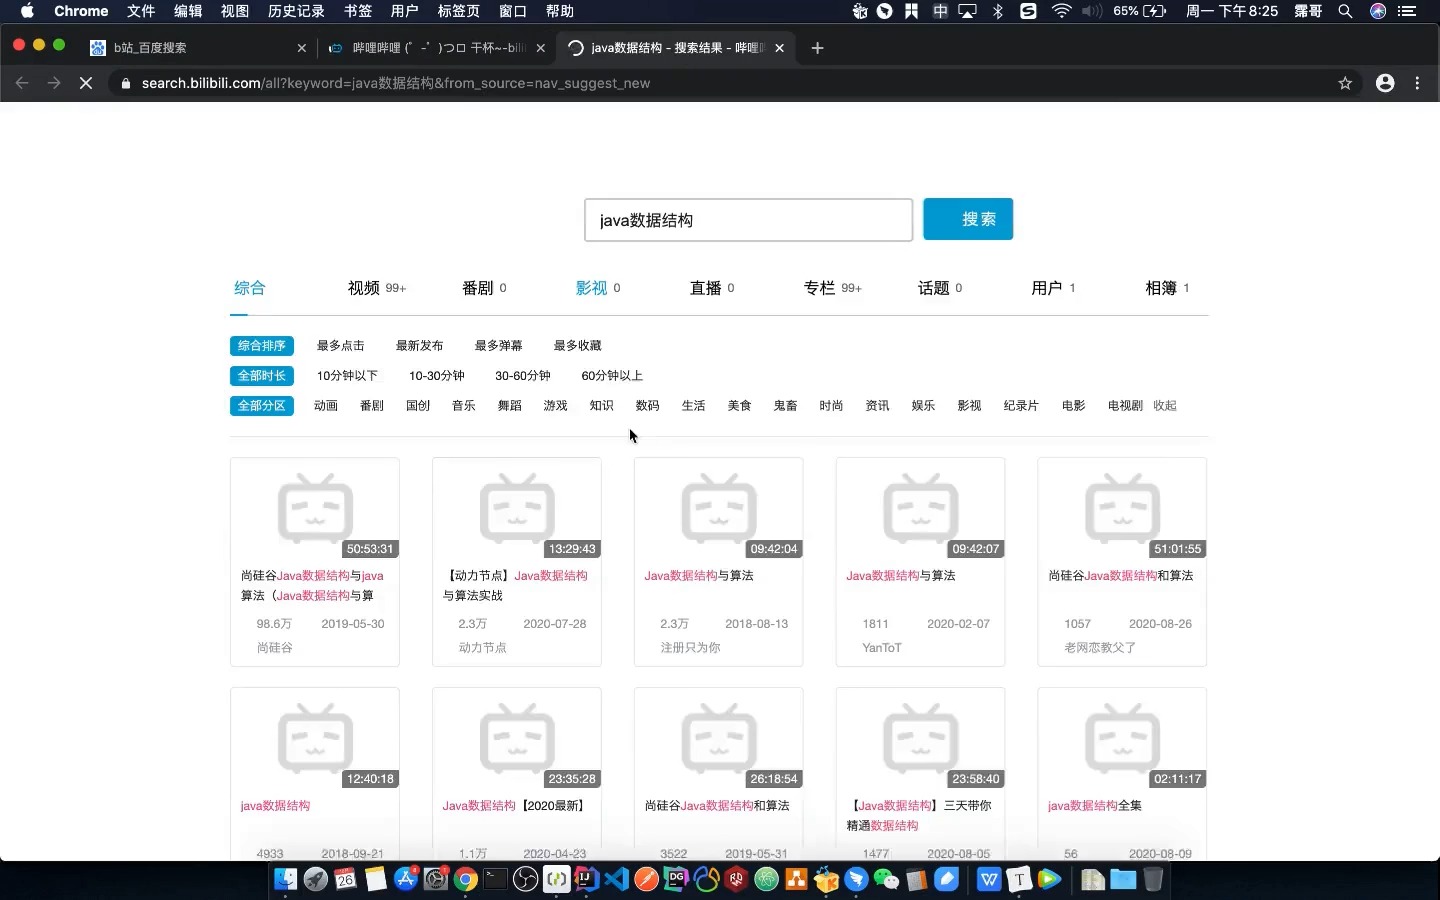Click search box containing java数据结构

(x=748, y=220)
